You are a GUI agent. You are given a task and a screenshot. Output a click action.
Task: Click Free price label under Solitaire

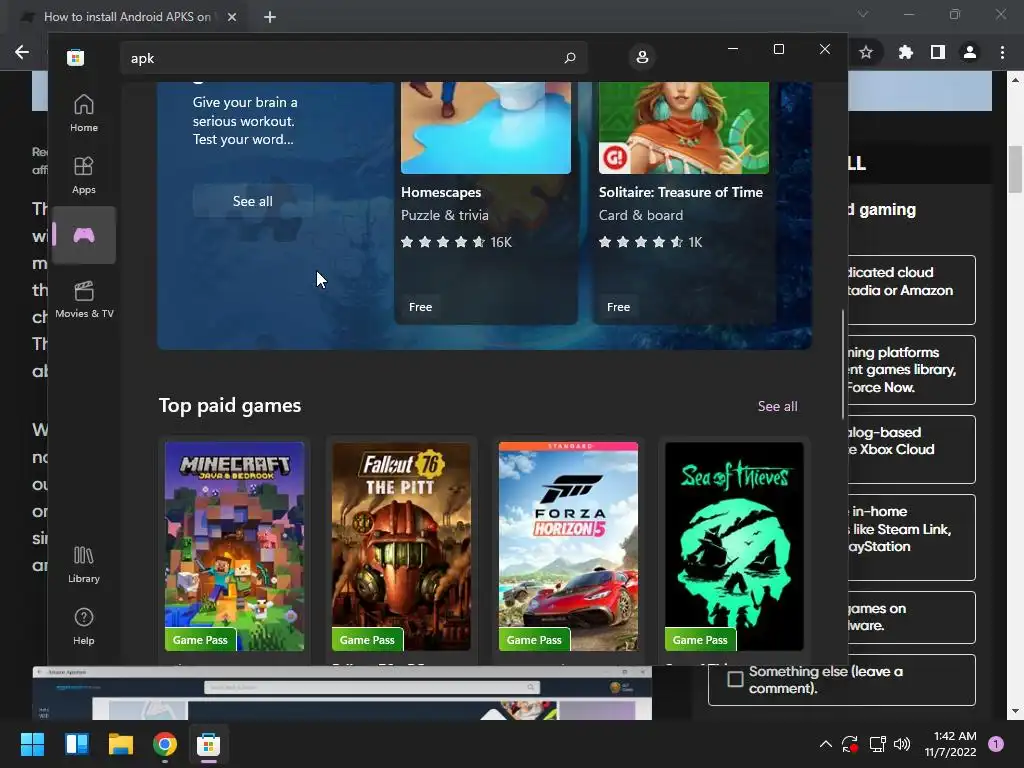pyautogui.click(x=618, y=307)
